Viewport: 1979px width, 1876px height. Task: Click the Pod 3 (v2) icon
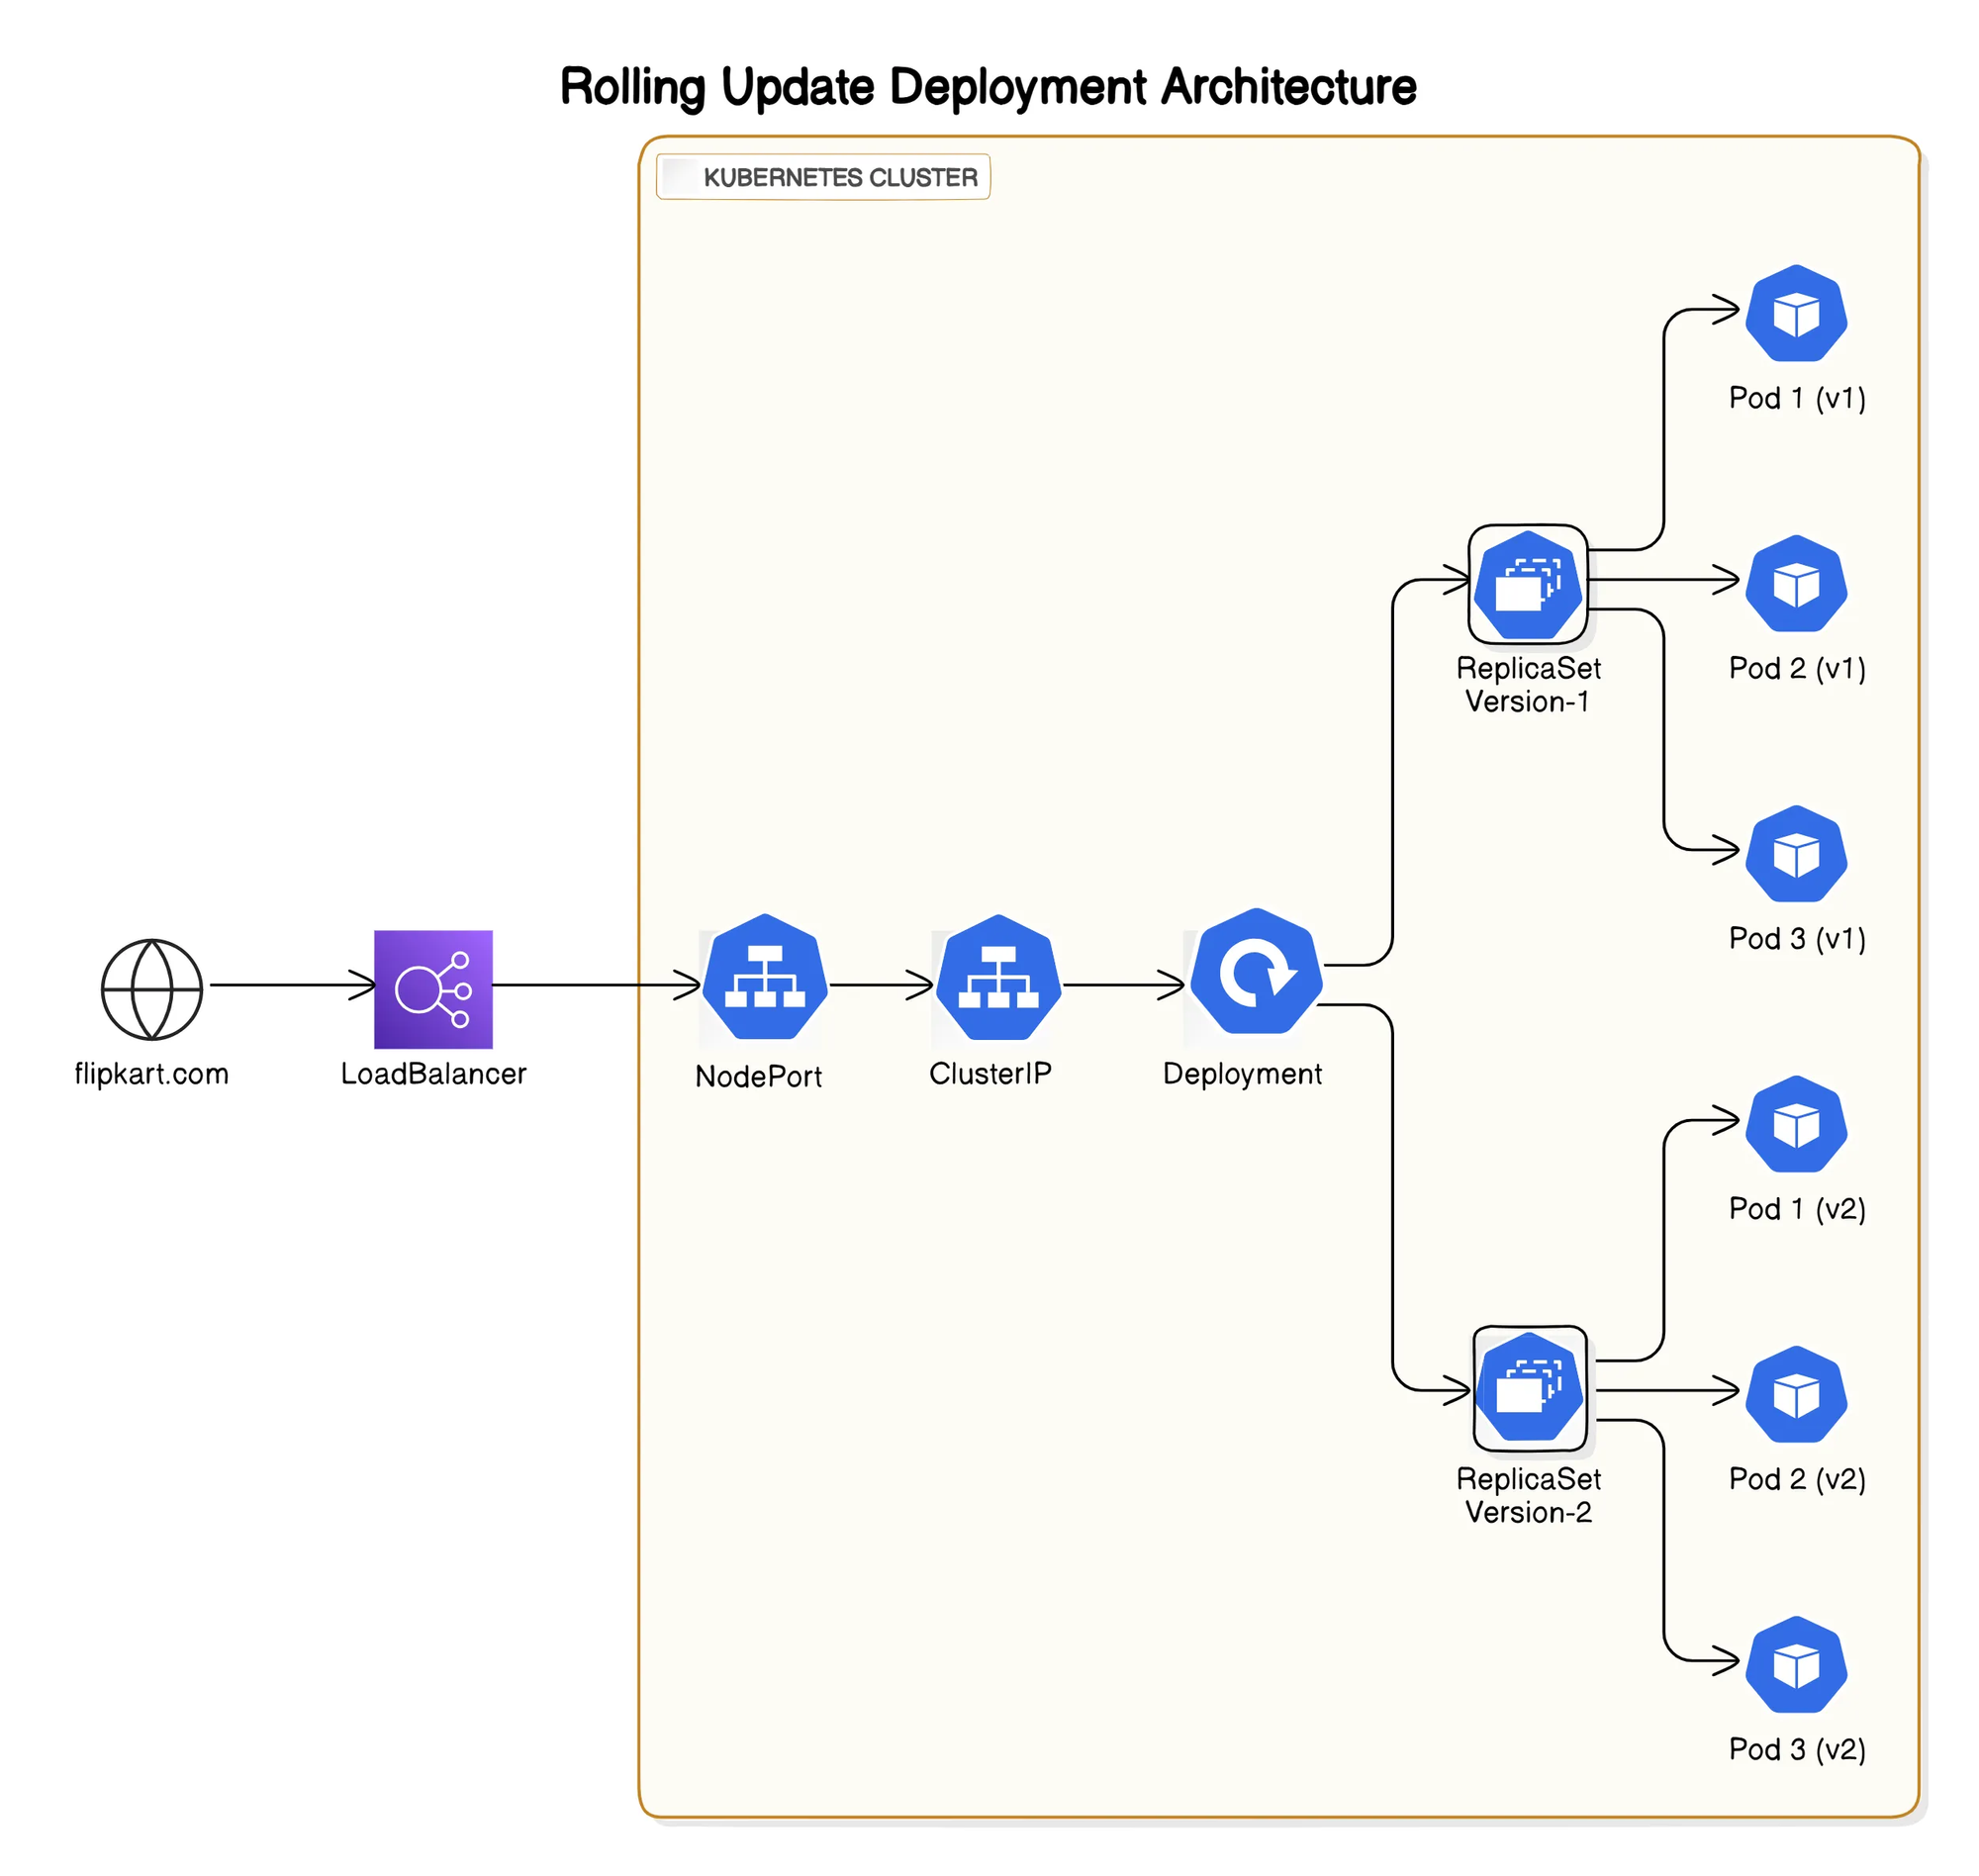(1796, 1665)
